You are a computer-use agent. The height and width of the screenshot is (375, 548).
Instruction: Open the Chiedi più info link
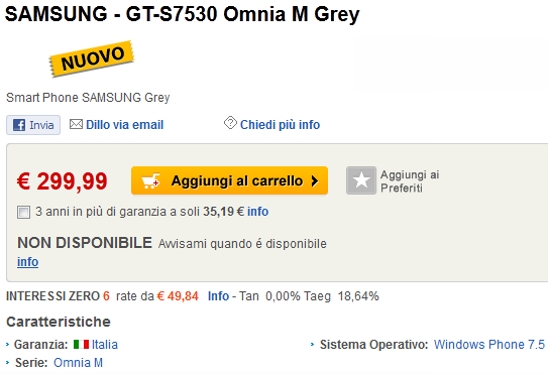(x=280, y=125)
